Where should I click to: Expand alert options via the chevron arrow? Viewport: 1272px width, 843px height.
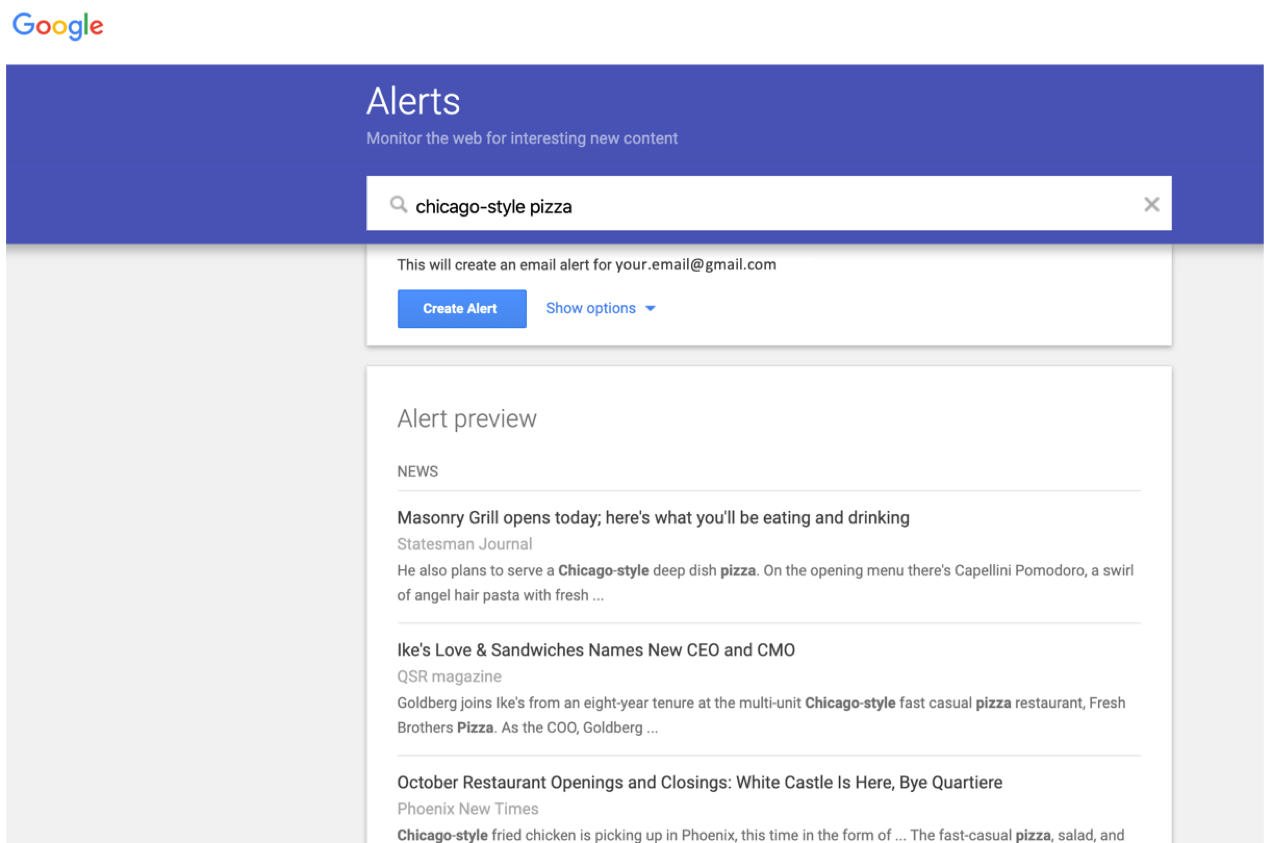(x=650, y=309)
